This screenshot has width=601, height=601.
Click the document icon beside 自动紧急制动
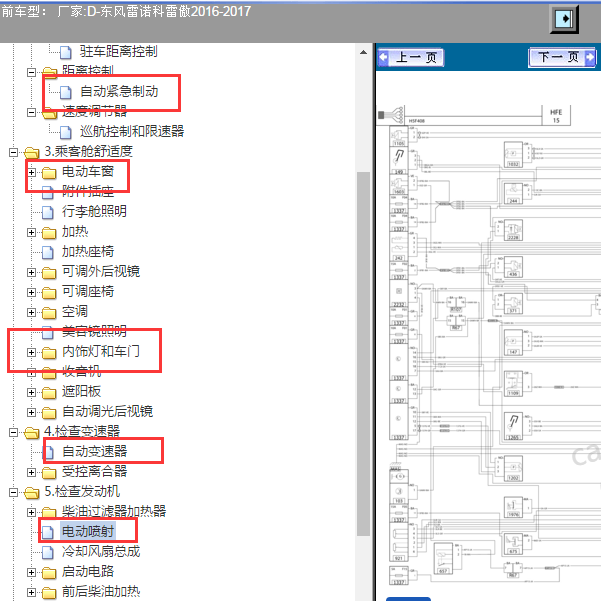point(66,91)
